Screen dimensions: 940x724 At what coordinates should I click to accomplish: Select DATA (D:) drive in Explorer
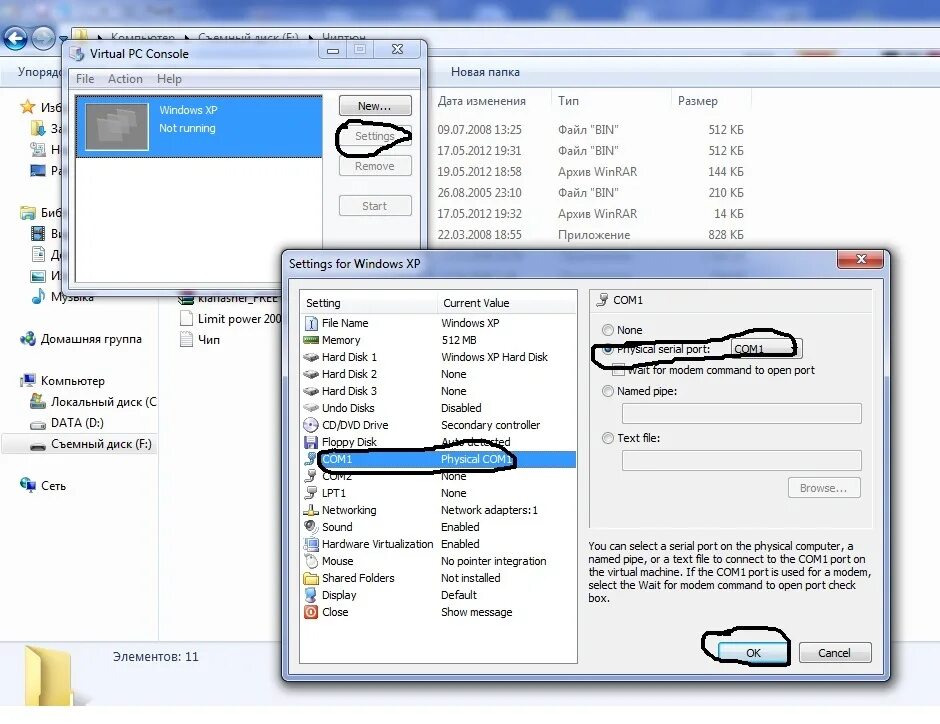[x=77, y=423]
